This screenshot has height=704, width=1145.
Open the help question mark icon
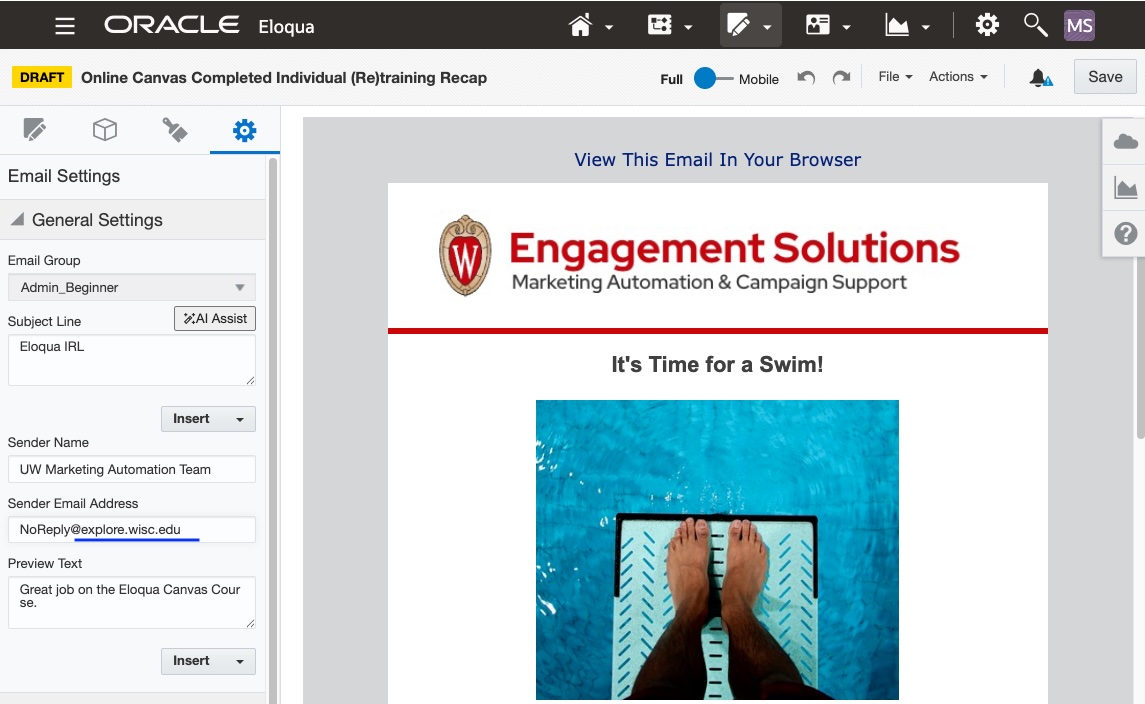pos(1125,234)
